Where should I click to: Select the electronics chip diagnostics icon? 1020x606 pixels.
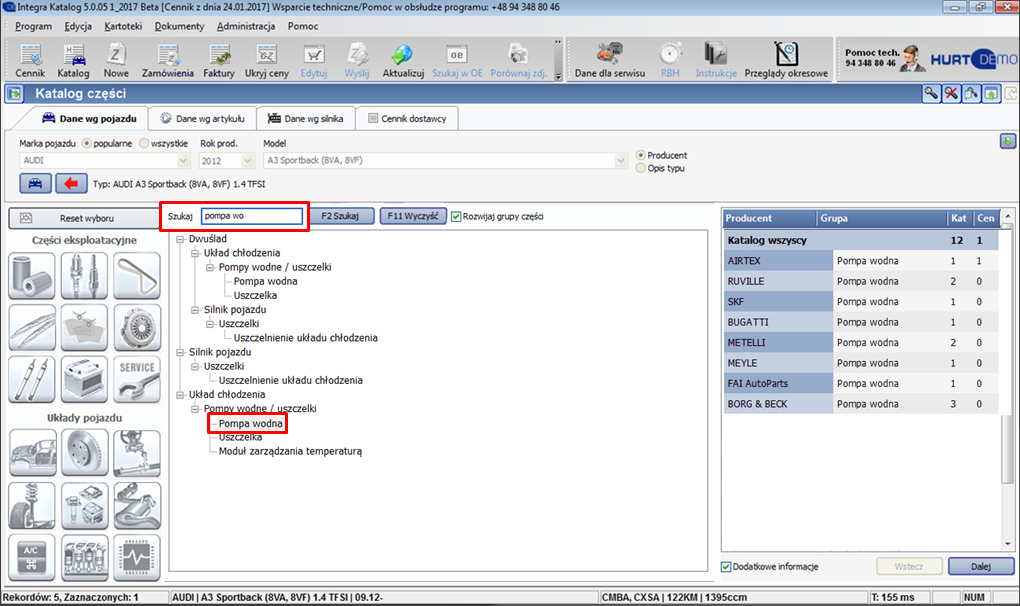click(x=137, y=557)
